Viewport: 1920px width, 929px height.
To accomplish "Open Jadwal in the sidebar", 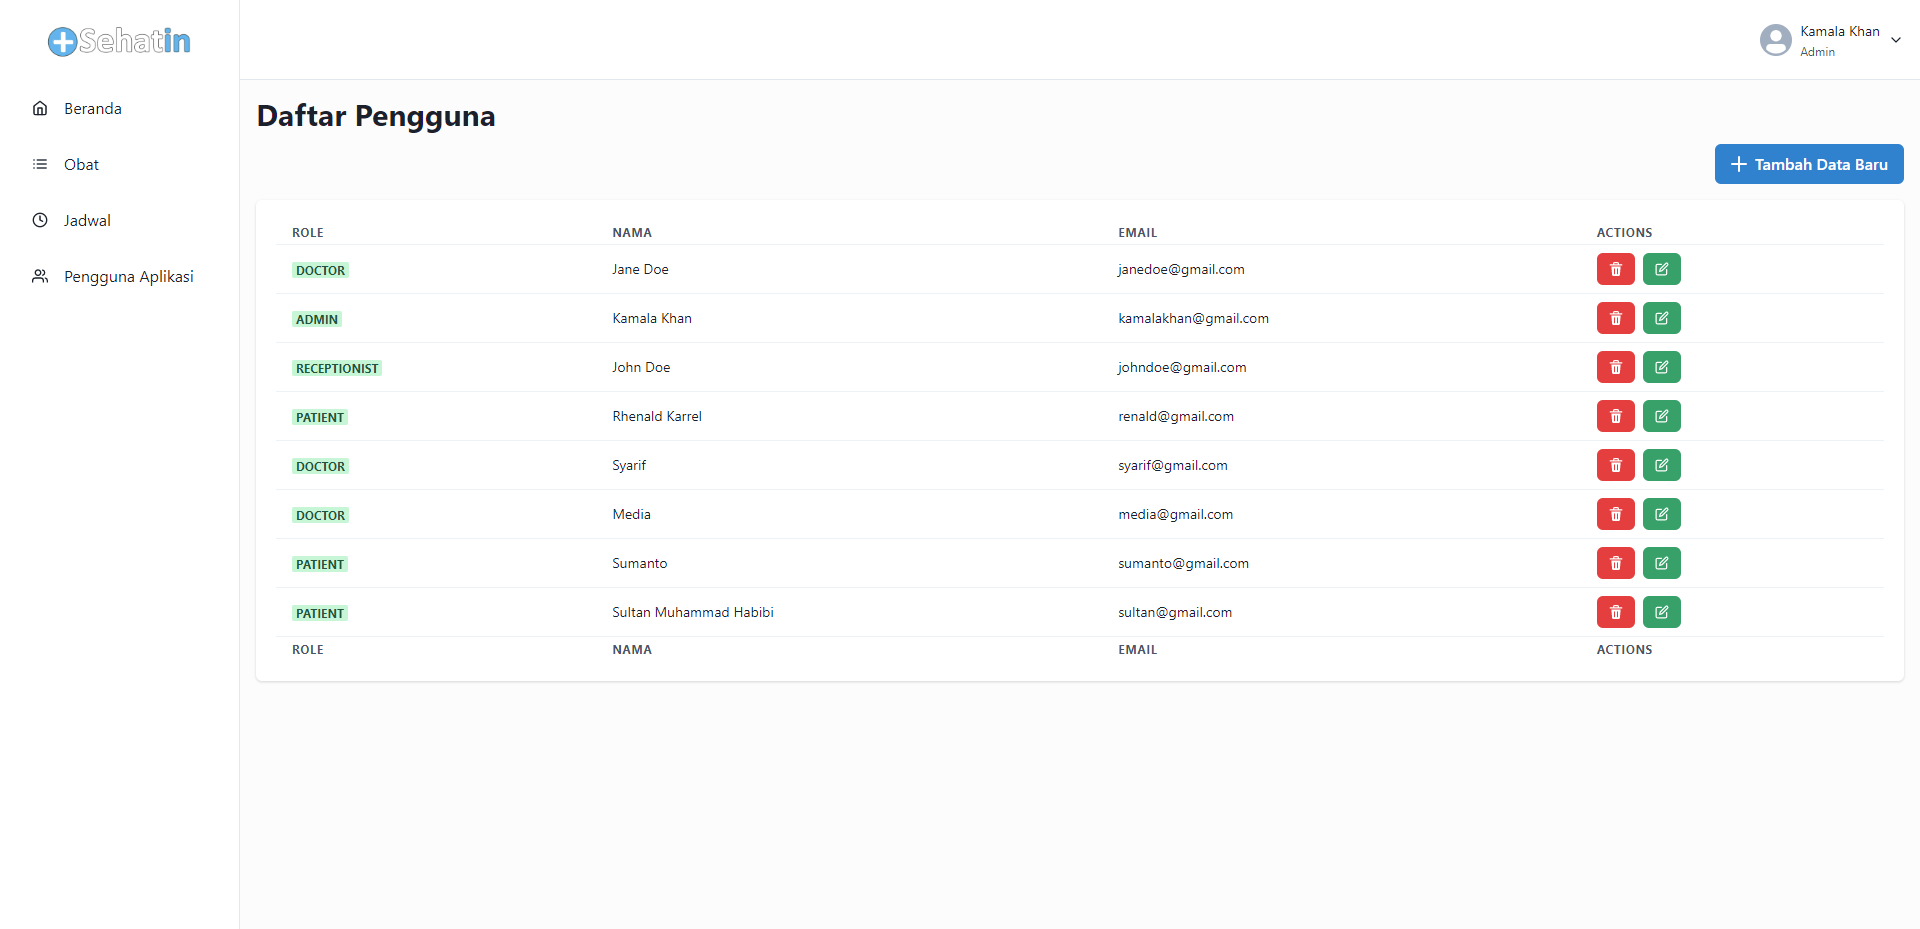I will [119, 220].
